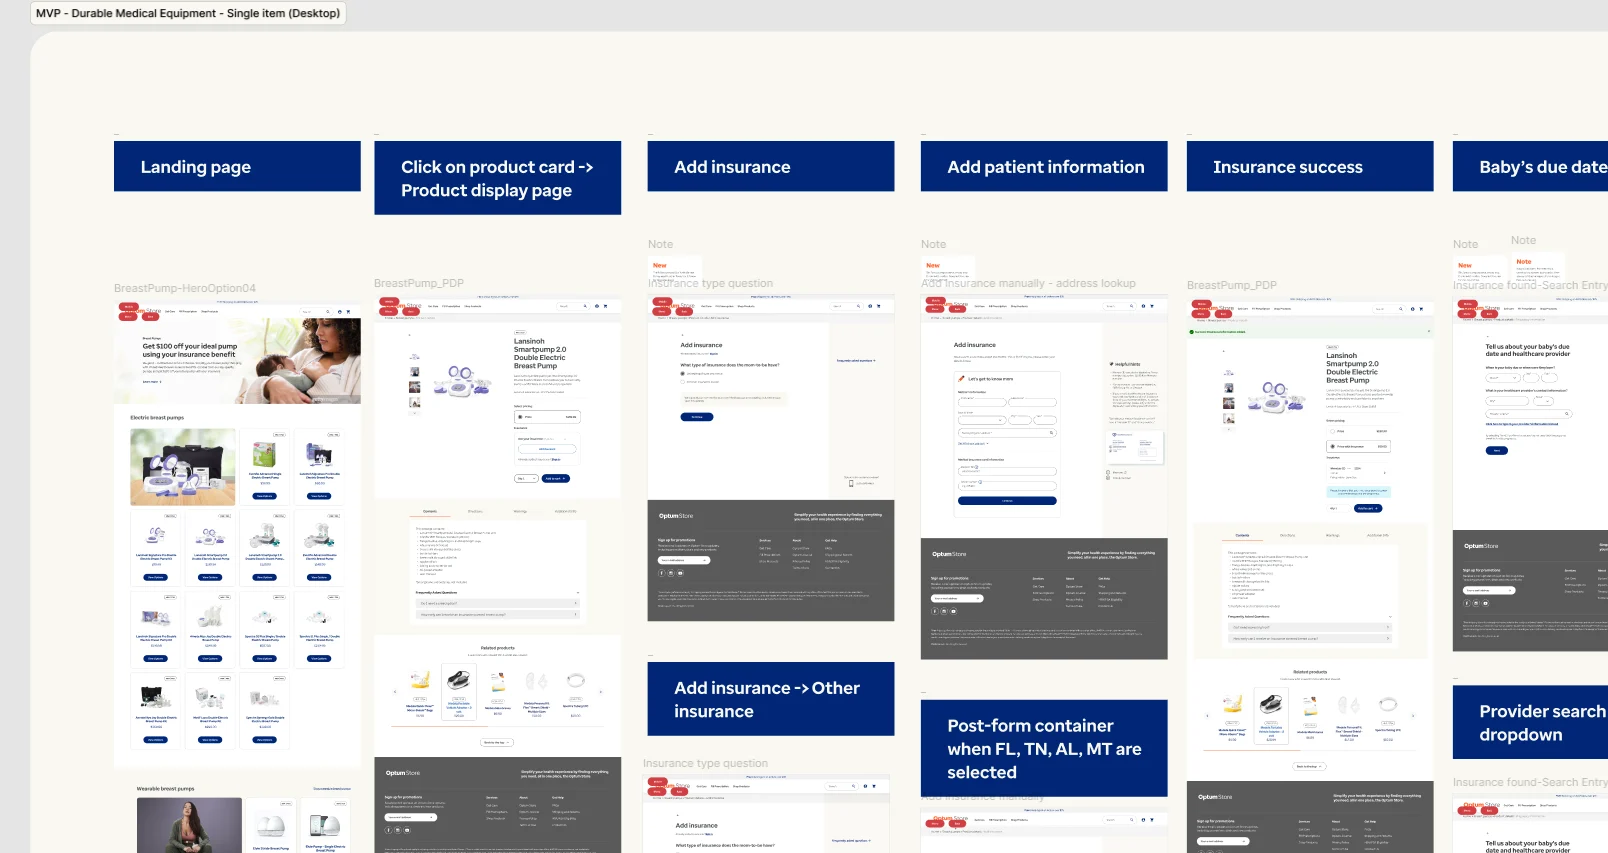
Task: Collapse the Frequently Asked Questions chevron in first PDP
Action: (x=577, y=593)
